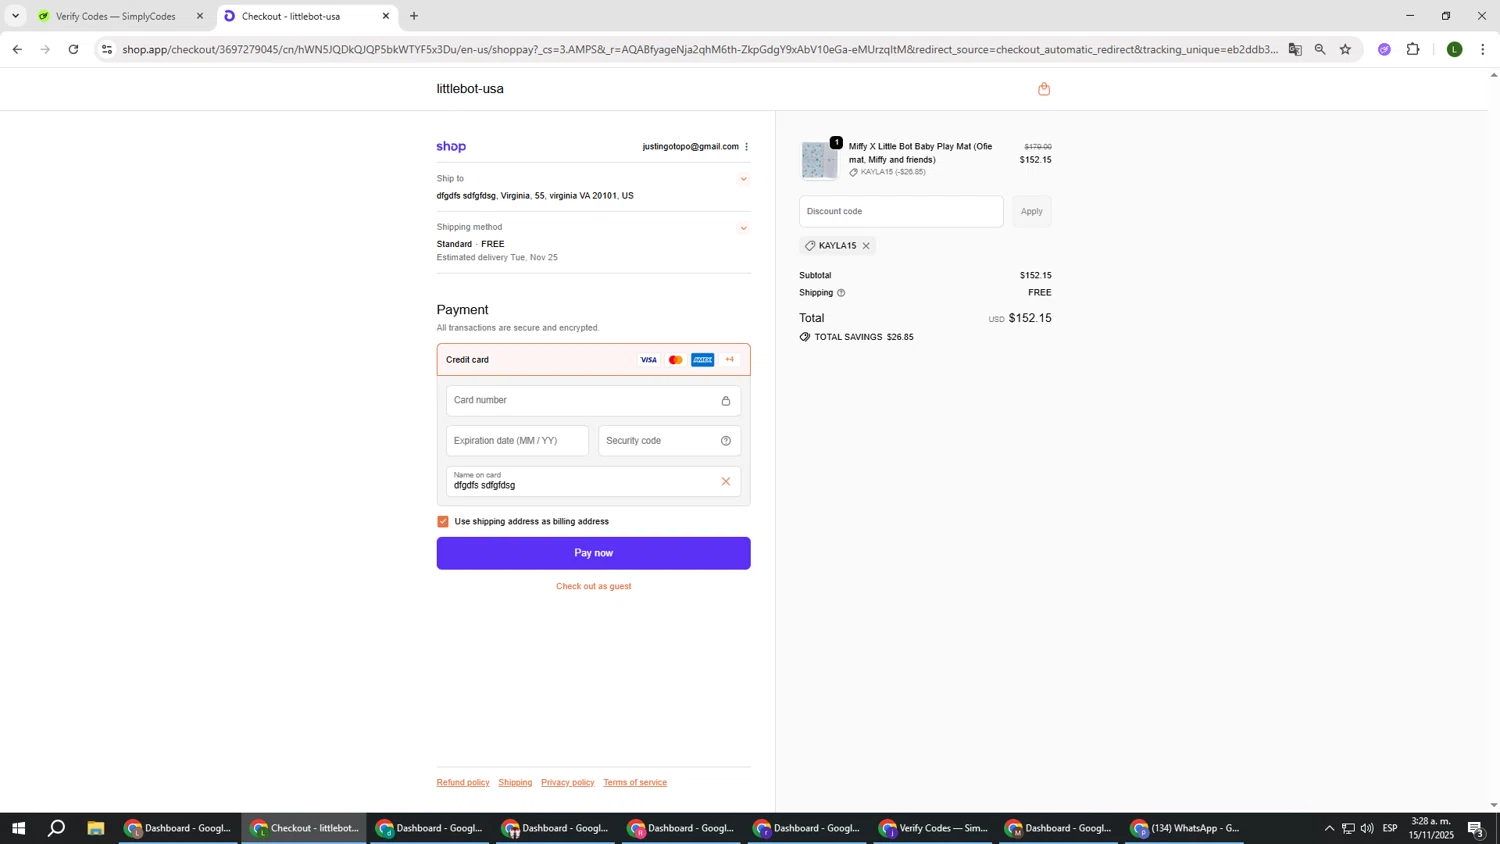Screen dimensions: 1500x844
Task: Open the Chrome three-dot menu
Action: point(1482,49)
